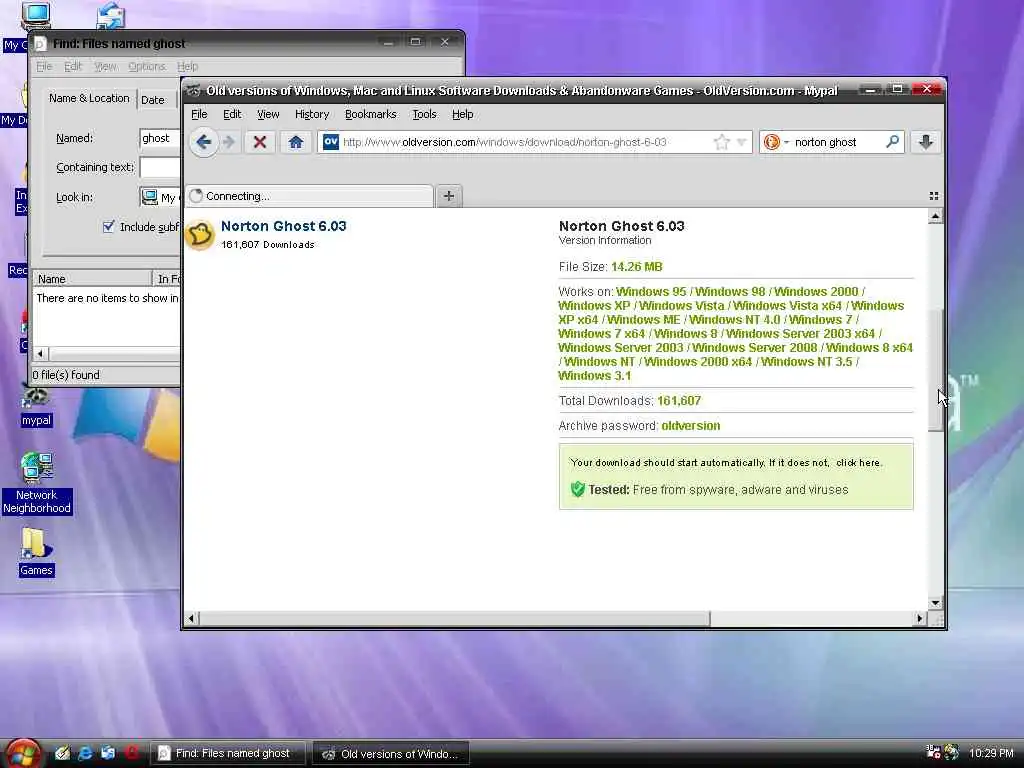Click the 10:29 PM taskbar clock
The width and height of the screenshot is (1024, 768).
(x=991, y=753)
